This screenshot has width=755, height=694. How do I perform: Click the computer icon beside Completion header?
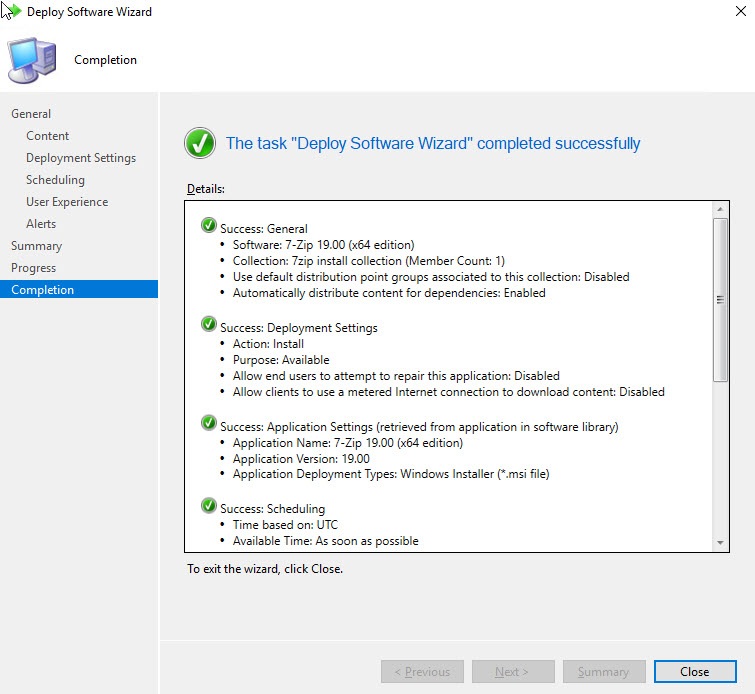(x=33, y=60)
